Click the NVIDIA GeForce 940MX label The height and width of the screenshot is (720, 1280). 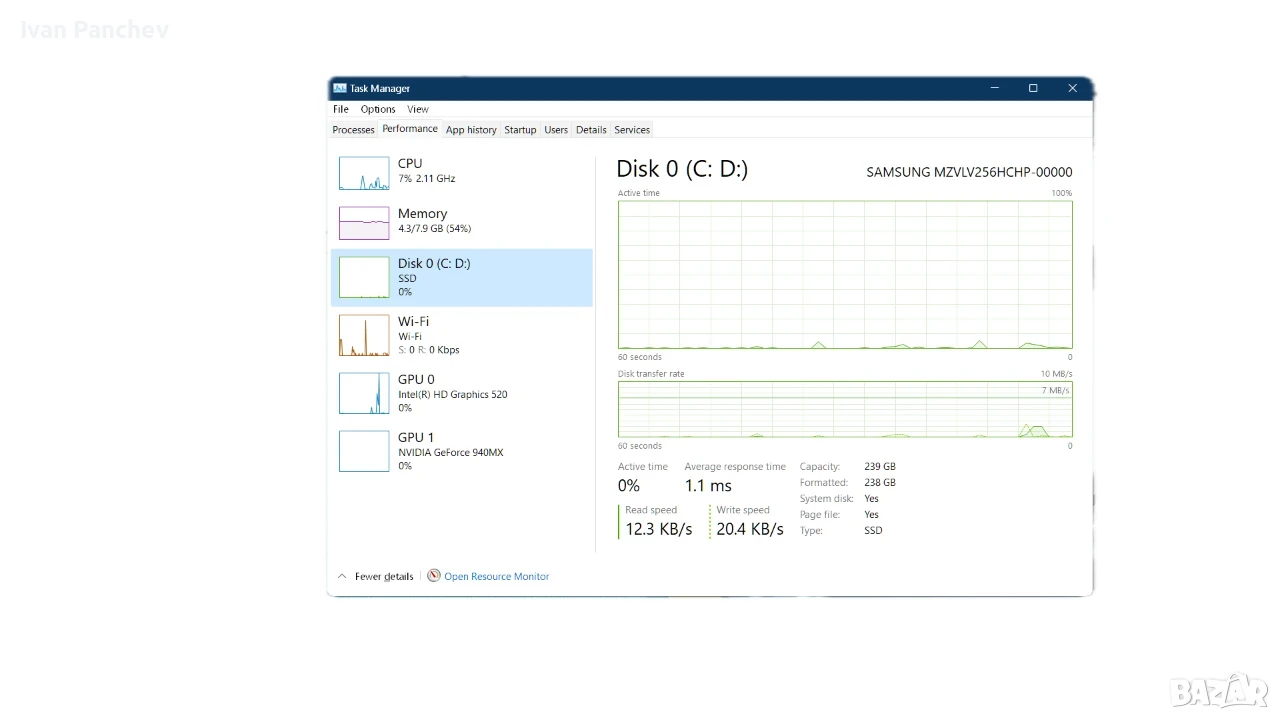click(x=451, y=452)
